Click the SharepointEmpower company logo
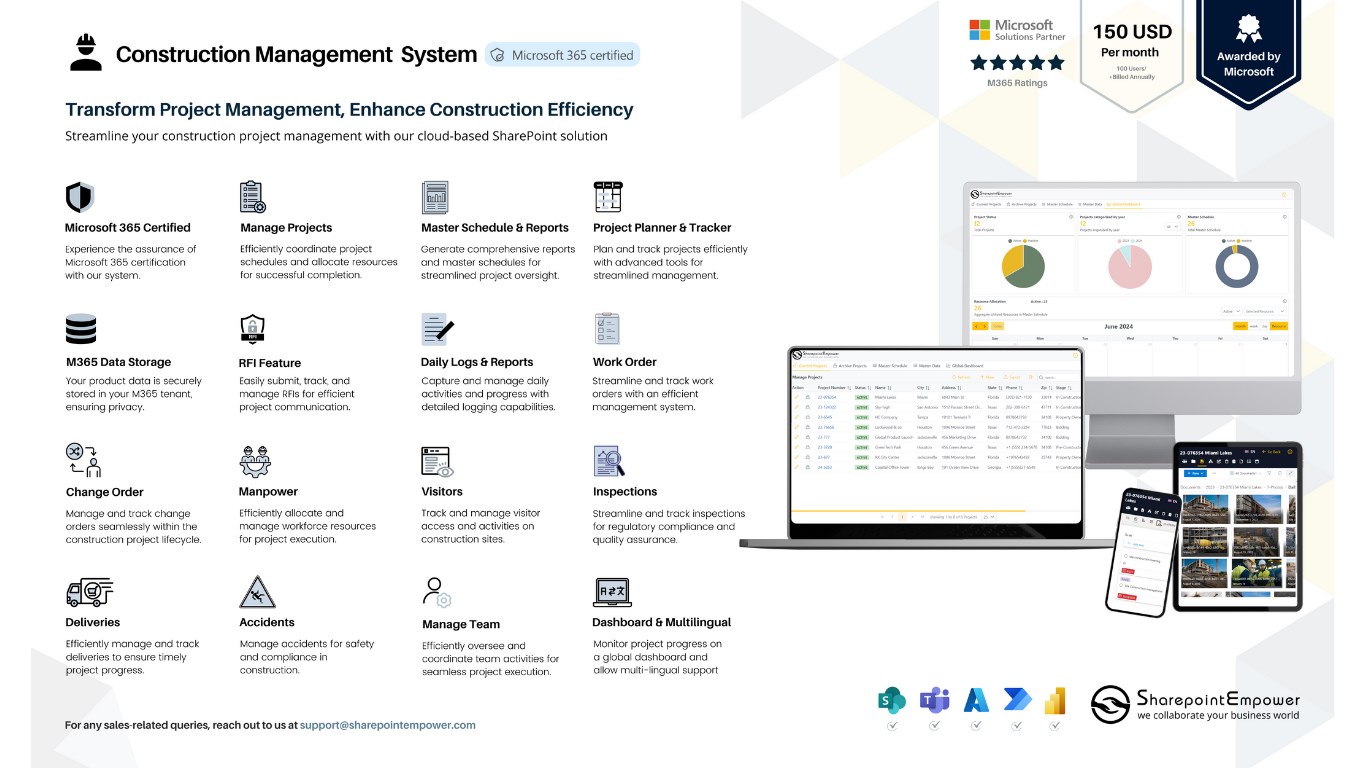The height and width of the screenshot is (768, 1366). [x=1195, y=704]
